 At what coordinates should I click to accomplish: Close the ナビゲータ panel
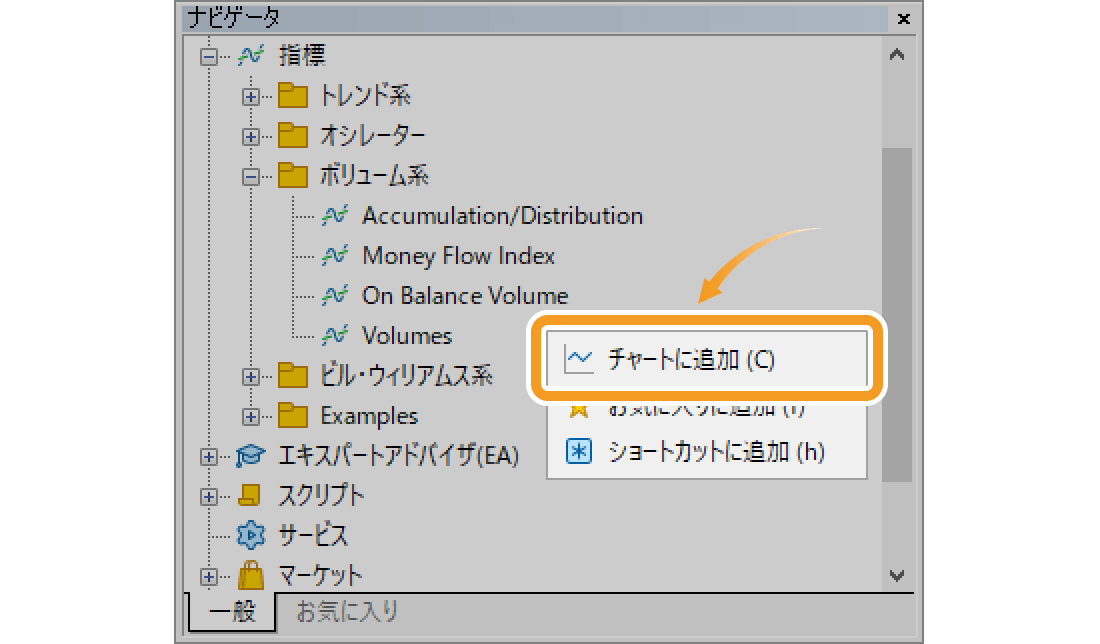(904, 19)
